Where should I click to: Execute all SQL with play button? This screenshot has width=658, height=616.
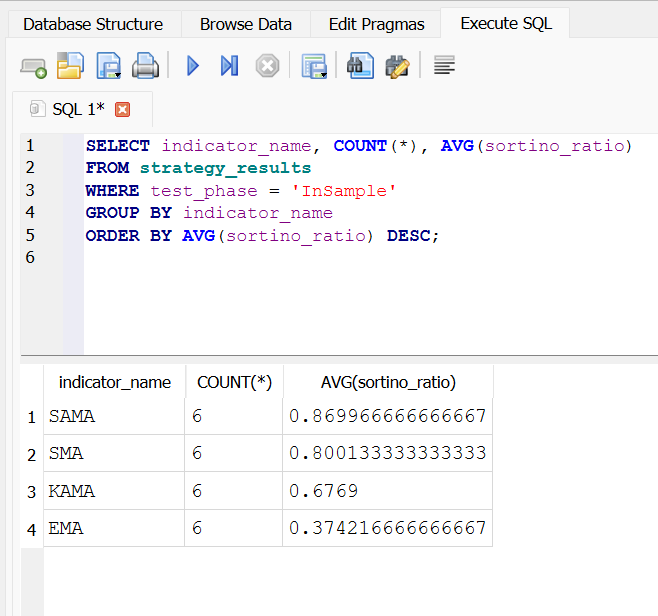point(193,66)
